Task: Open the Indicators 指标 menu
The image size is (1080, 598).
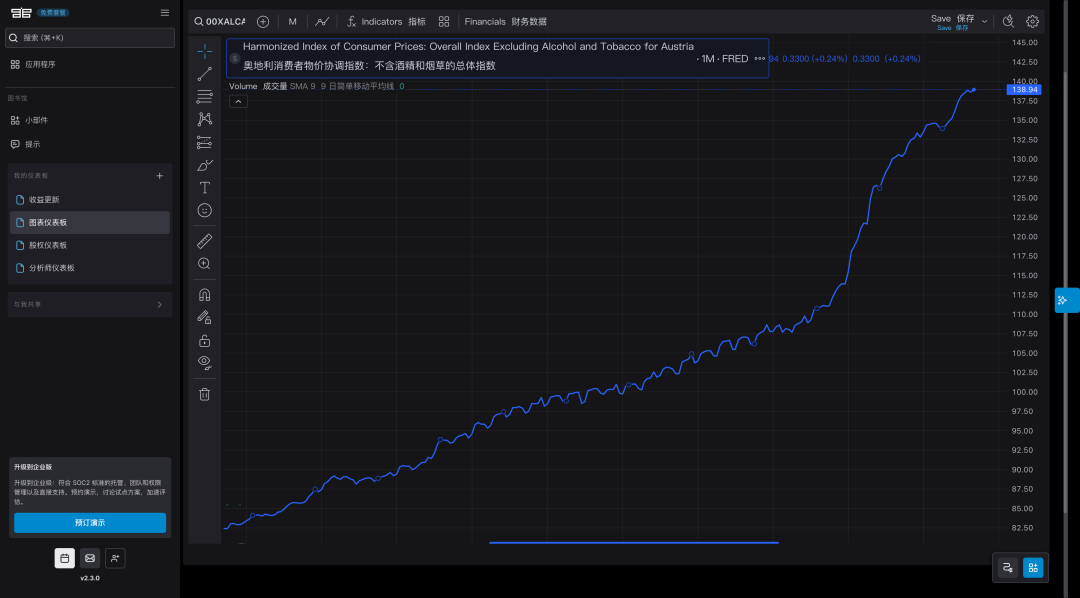Action: pyautogui.click(x=386, y=21)
